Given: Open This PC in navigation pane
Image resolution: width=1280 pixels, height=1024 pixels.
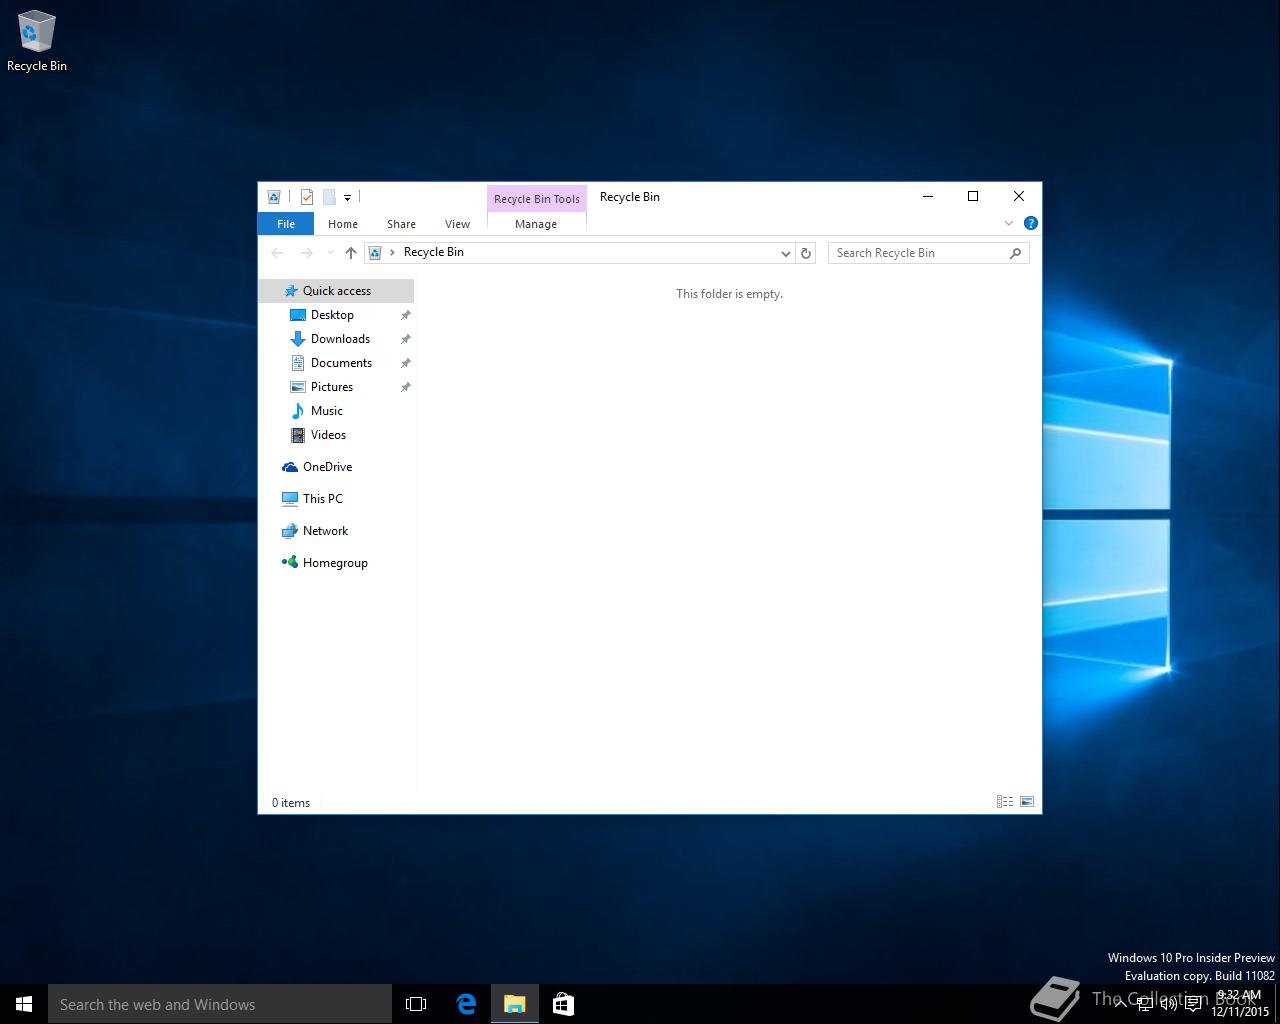Looking at the screenshot, I should 322,499.
